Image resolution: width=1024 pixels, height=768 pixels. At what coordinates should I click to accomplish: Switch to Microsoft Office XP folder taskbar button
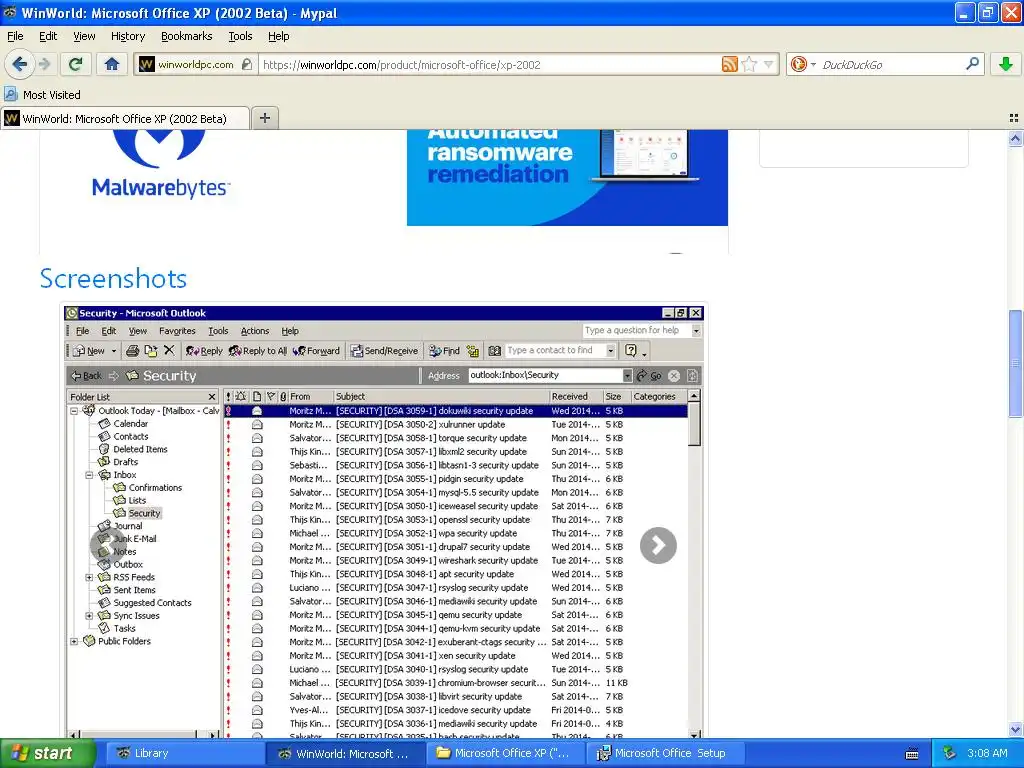pos(505,753)
